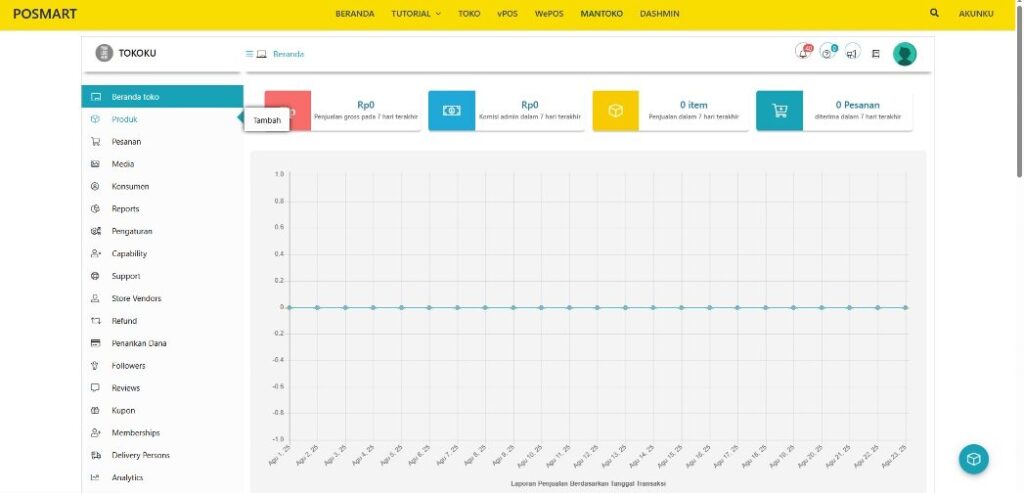Click the AKUNKU link in top bar

[976, 14]
